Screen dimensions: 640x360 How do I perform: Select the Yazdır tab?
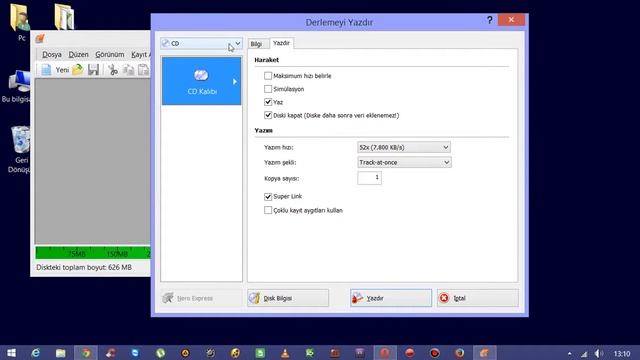click(281, 43)
